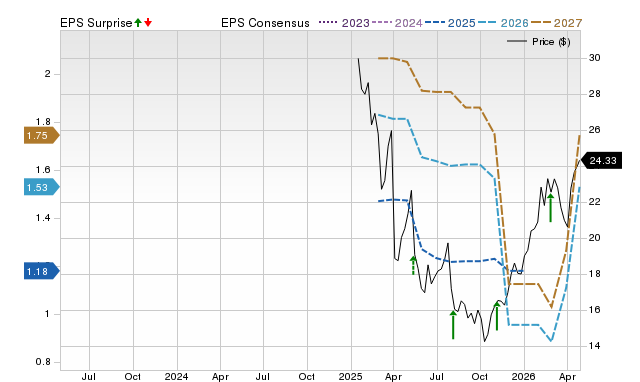Click the green surprise arrow near August 2025
The height and width of the screenshot is (382, 640).
click(x=453, y=325)
